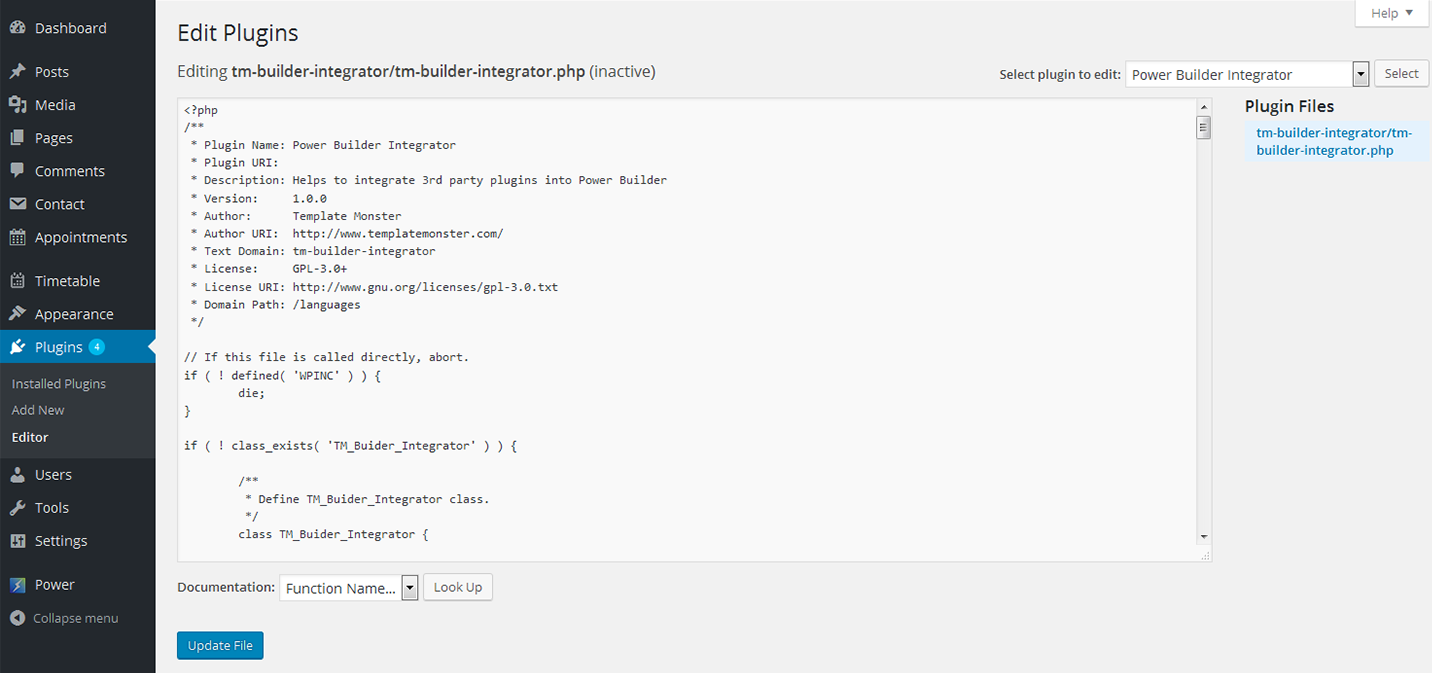Viewport: 1432px width, 673px height.
Task: Click the Power lightning bolt icon
Action: [x=17, y=585]
